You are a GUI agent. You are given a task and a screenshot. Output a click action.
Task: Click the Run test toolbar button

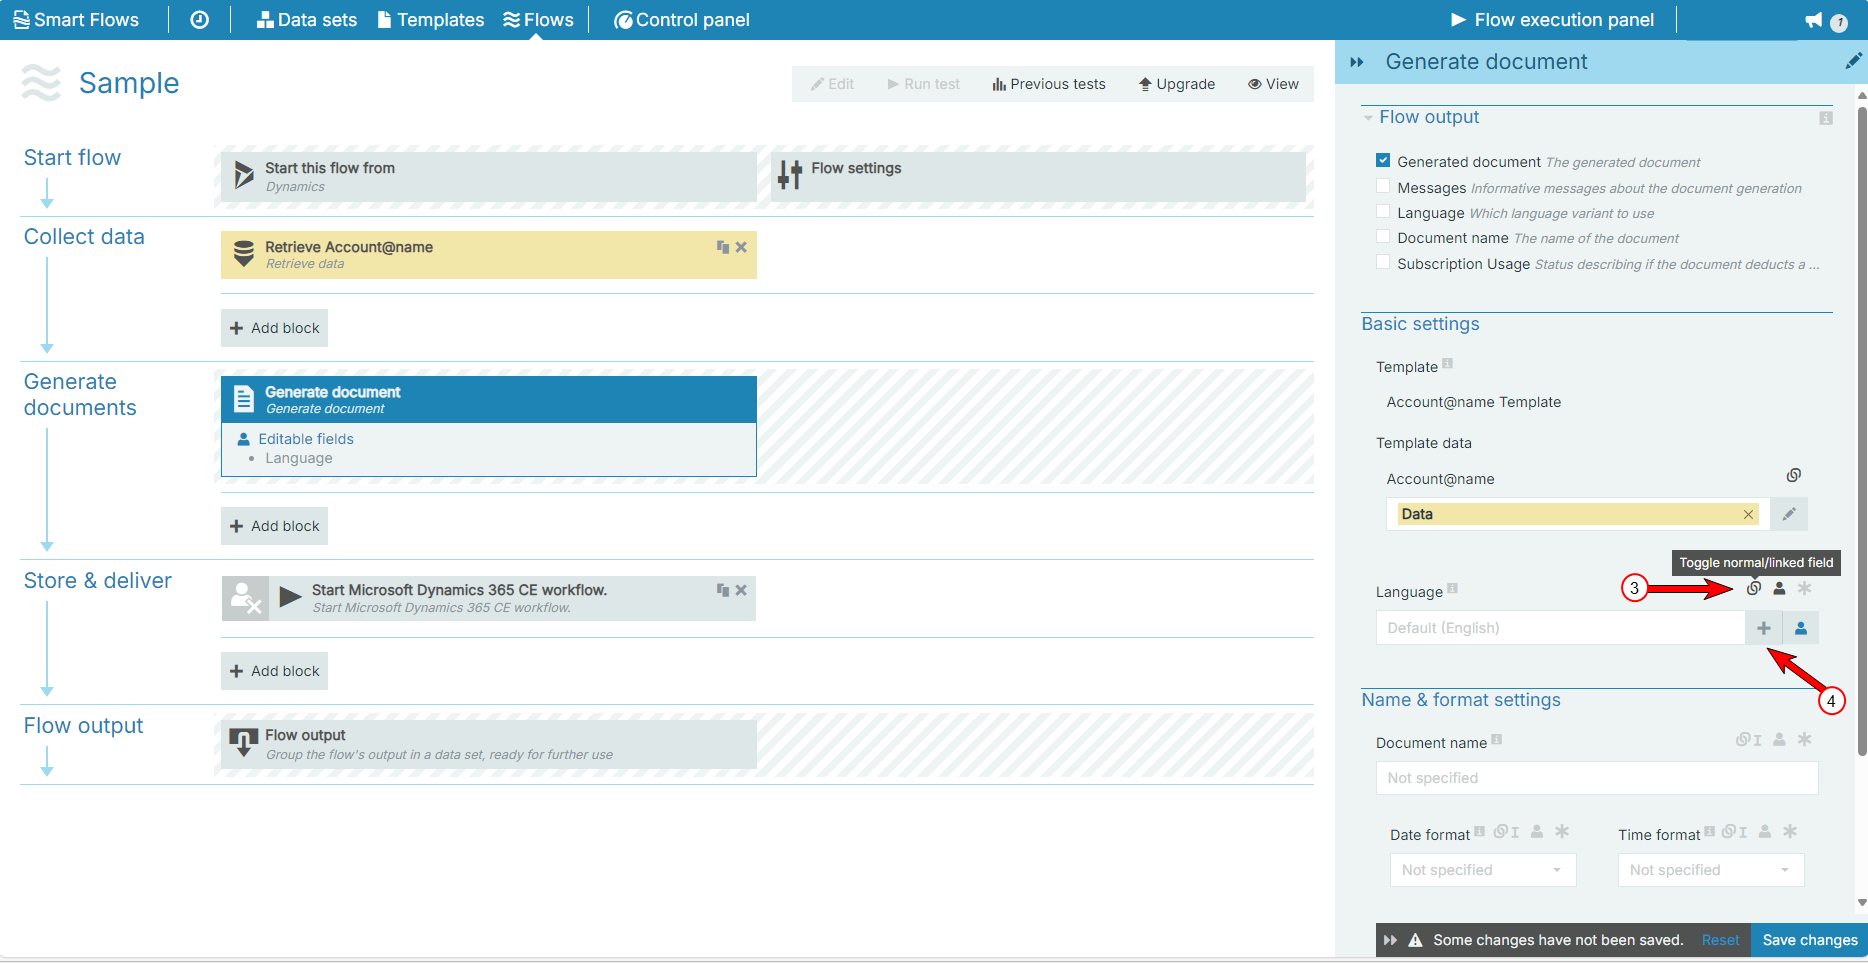pos(923,84)
